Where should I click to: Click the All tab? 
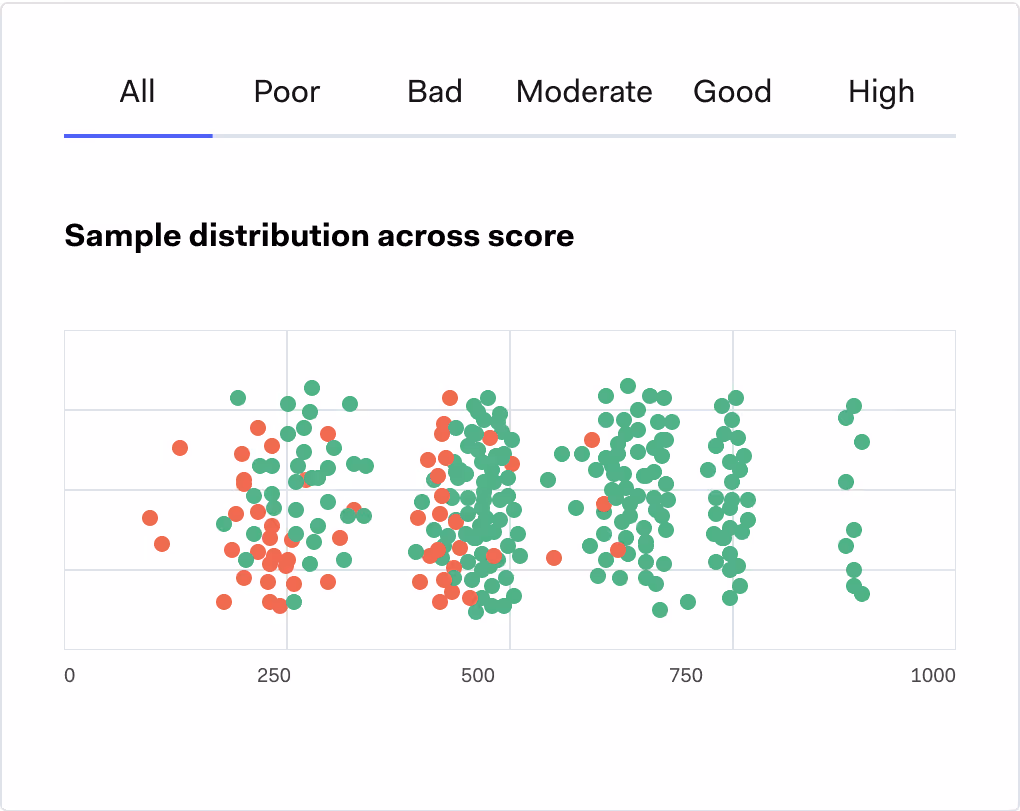(x=137, y=92)
